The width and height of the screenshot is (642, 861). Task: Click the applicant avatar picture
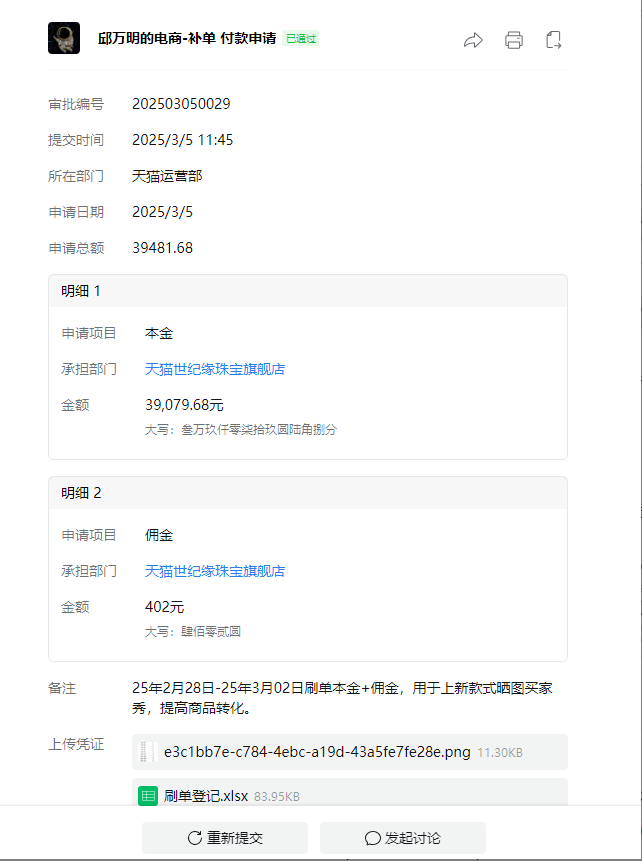pos(64,38)
